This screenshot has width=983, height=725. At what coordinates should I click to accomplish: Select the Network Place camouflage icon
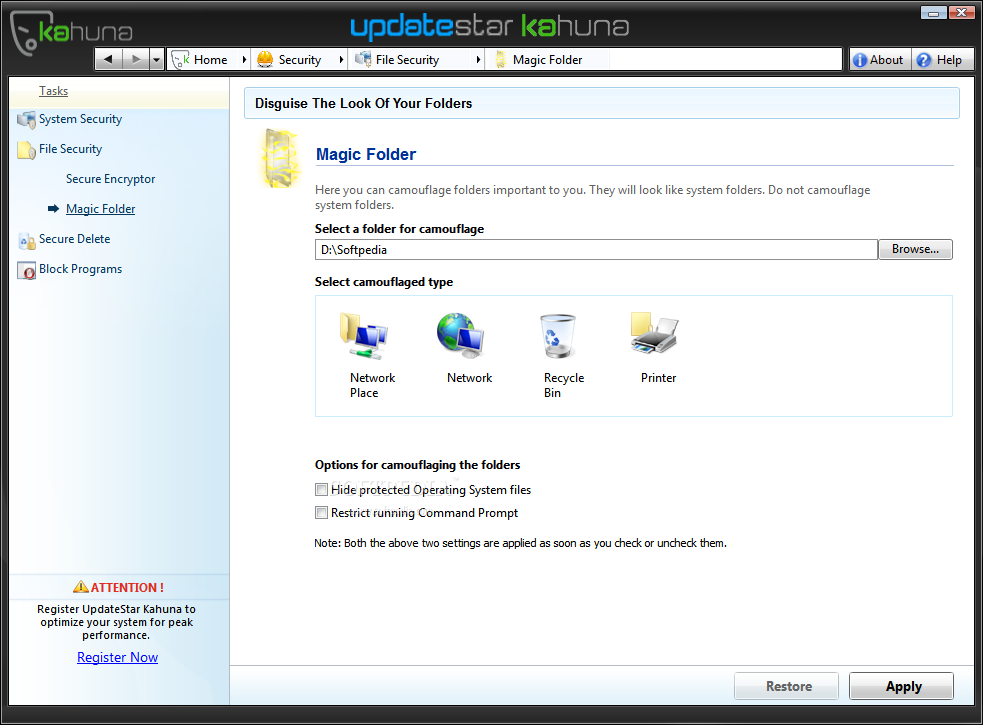coord(364,336)
